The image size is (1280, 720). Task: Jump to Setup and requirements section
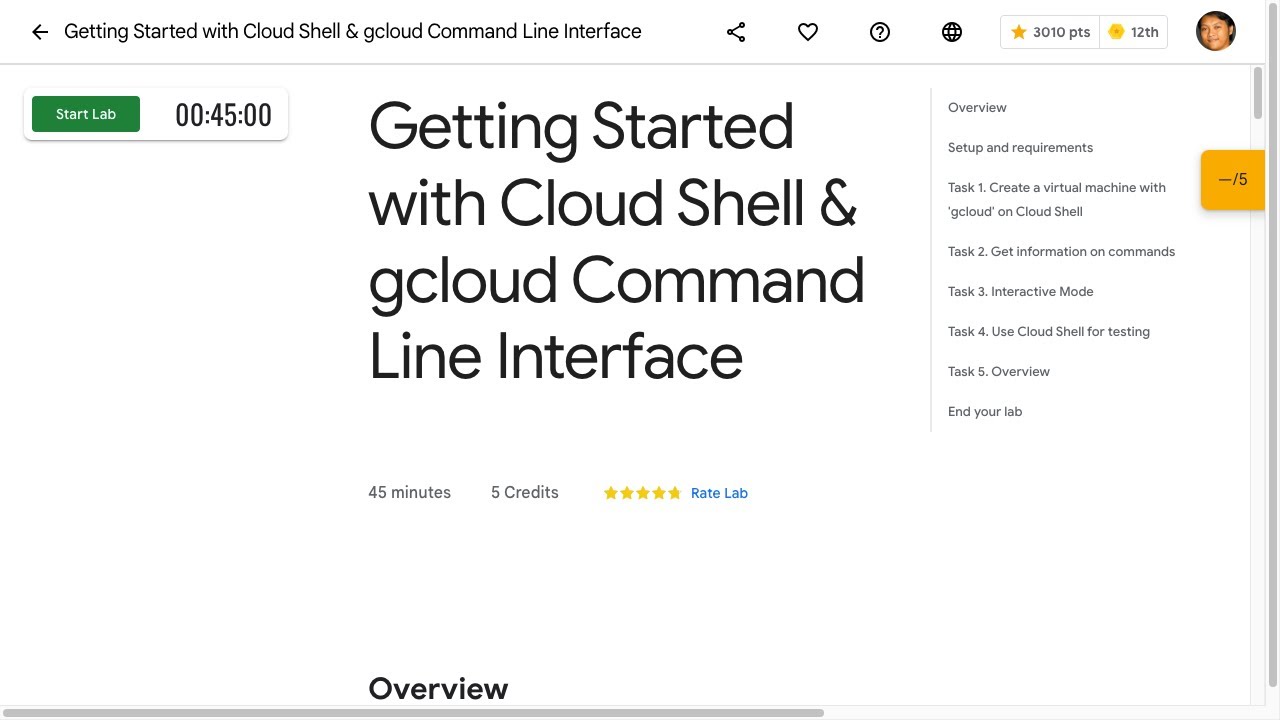click(x=1020, y=148)
